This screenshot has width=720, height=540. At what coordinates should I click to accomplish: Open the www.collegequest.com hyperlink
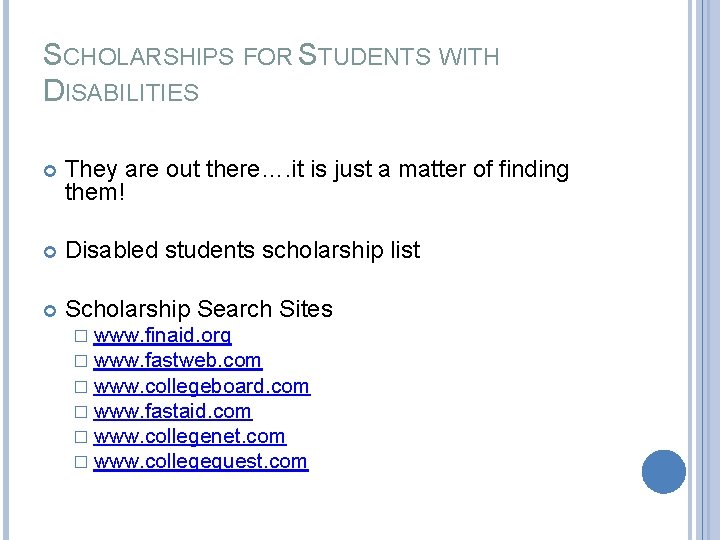tap(200, 461)
